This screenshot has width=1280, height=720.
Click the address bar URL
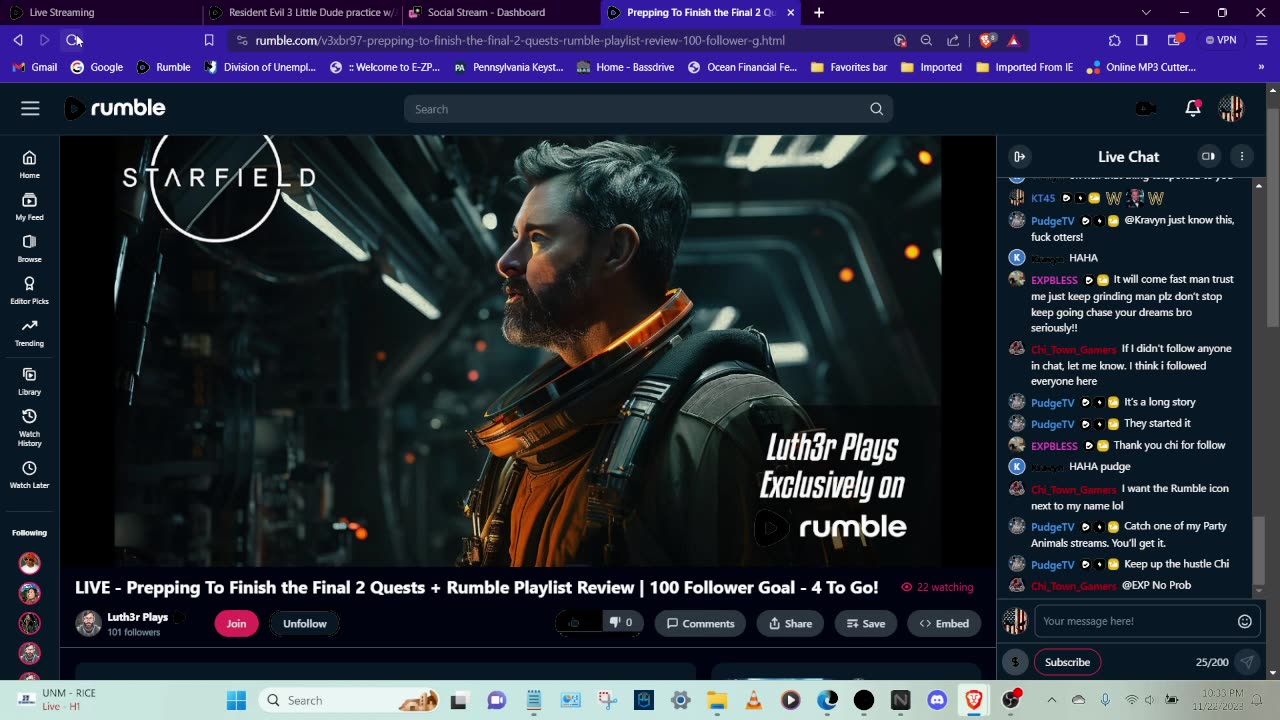click(x=520, y=40)
